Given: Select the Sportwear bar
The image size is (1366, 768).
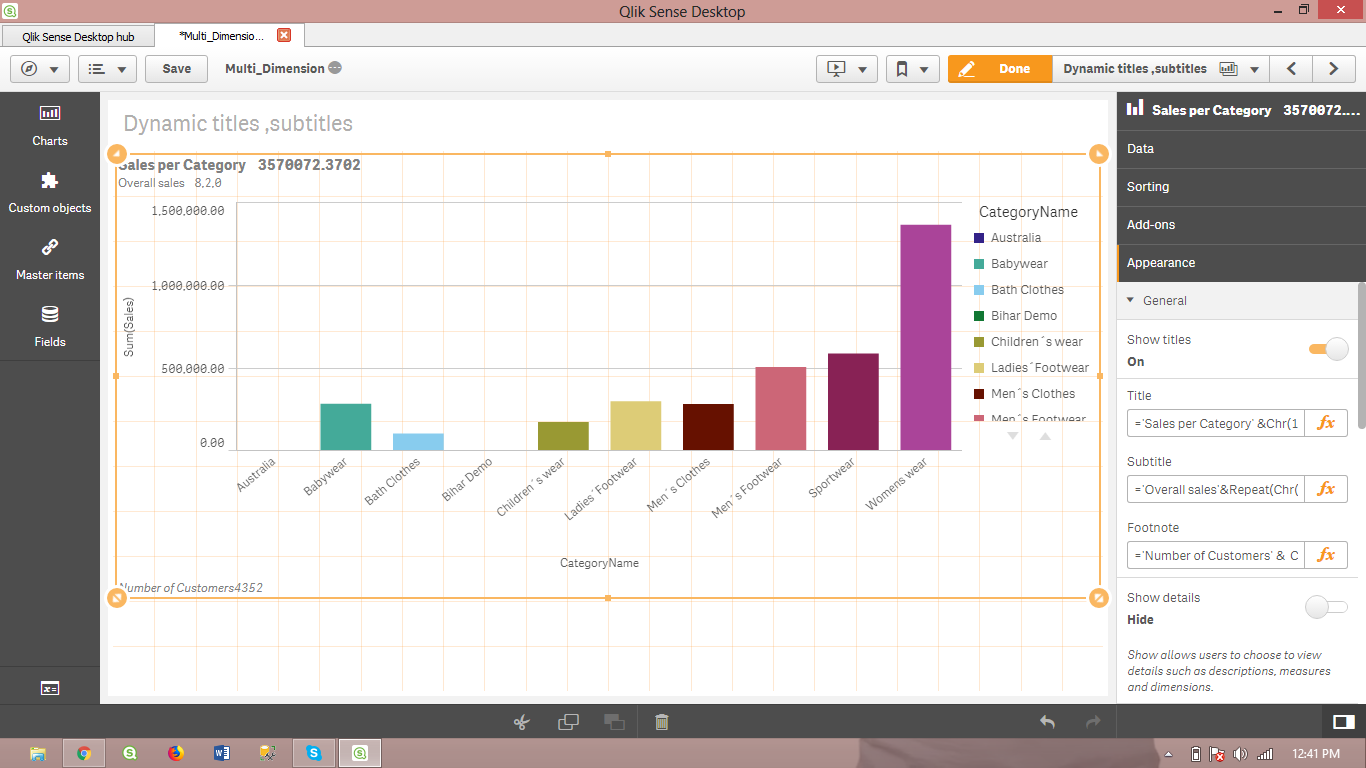Looking at the screenshot, I should (853, 402).
